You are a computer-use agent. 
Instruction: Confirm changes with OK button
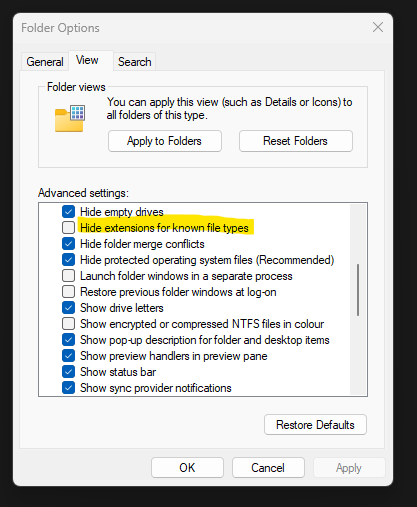click(187, 468)
